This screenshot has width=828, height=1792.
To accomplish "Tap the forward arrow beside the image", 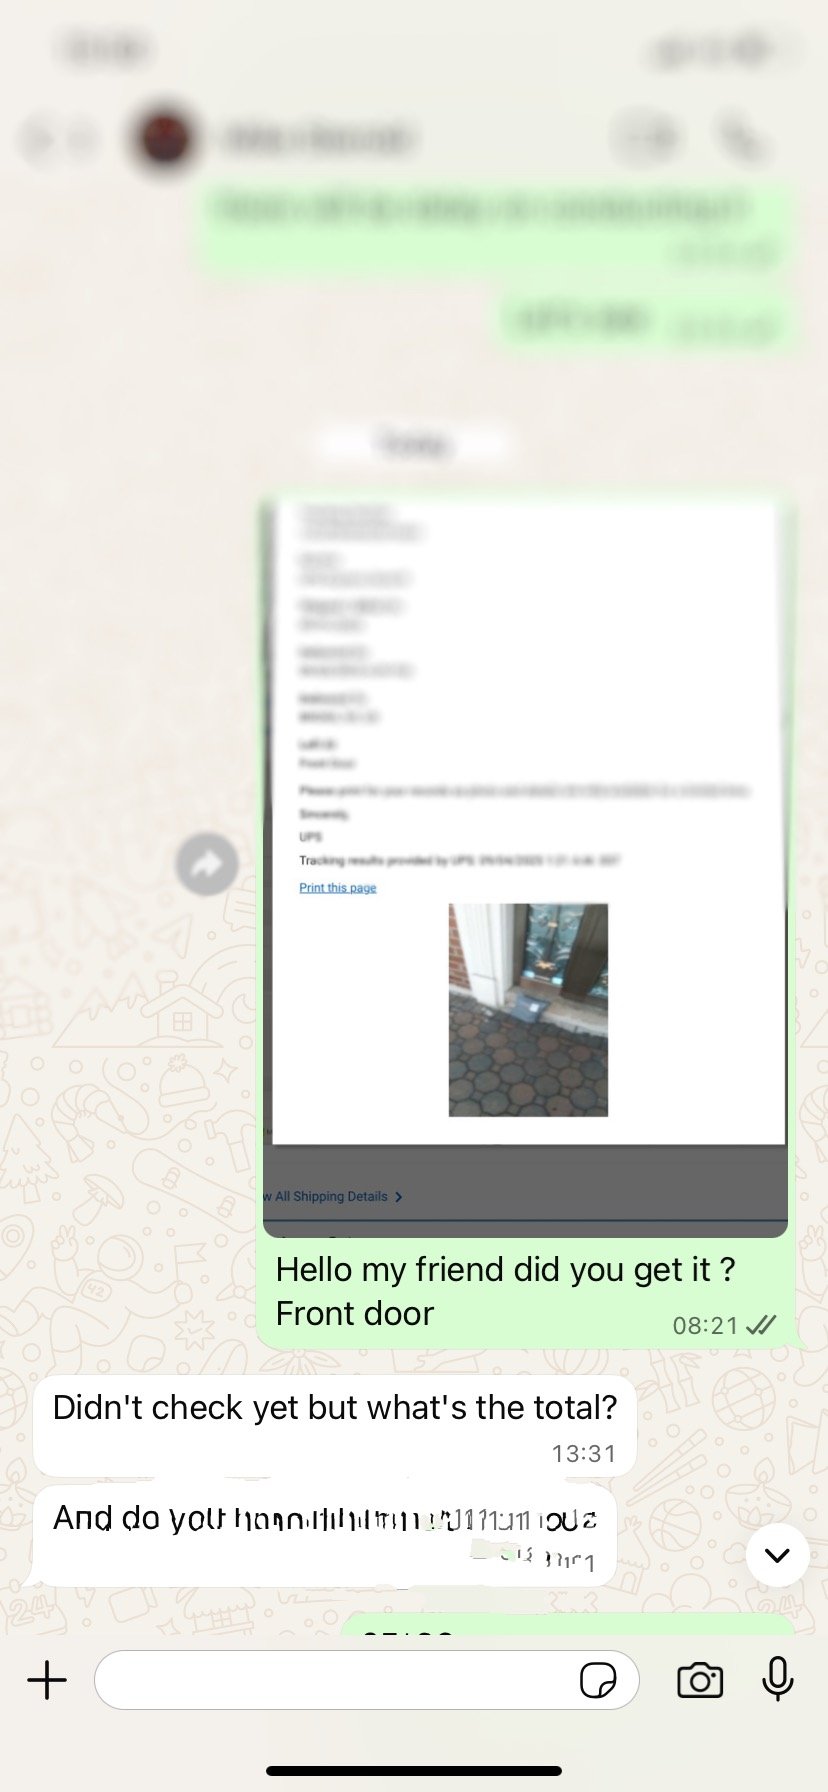I will point(207,864).
